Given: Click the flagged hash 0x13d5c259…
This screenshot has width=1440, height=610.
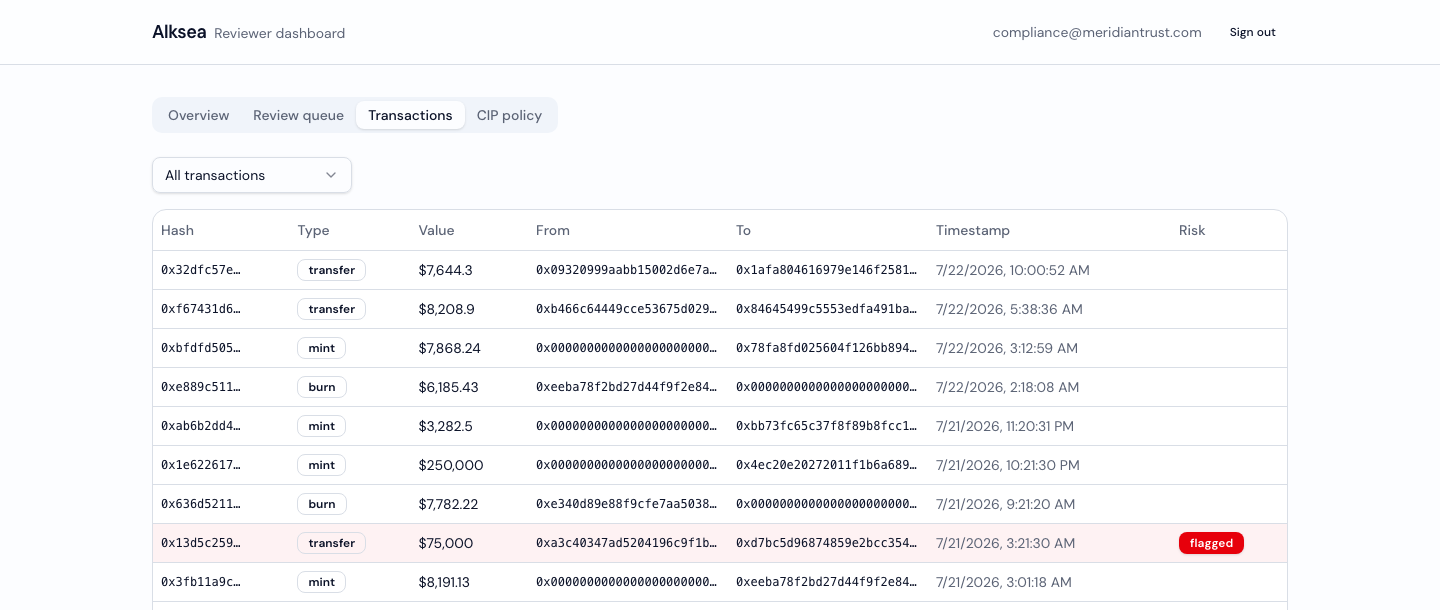Looking at the screenshot, I should (x=201, y=543).
